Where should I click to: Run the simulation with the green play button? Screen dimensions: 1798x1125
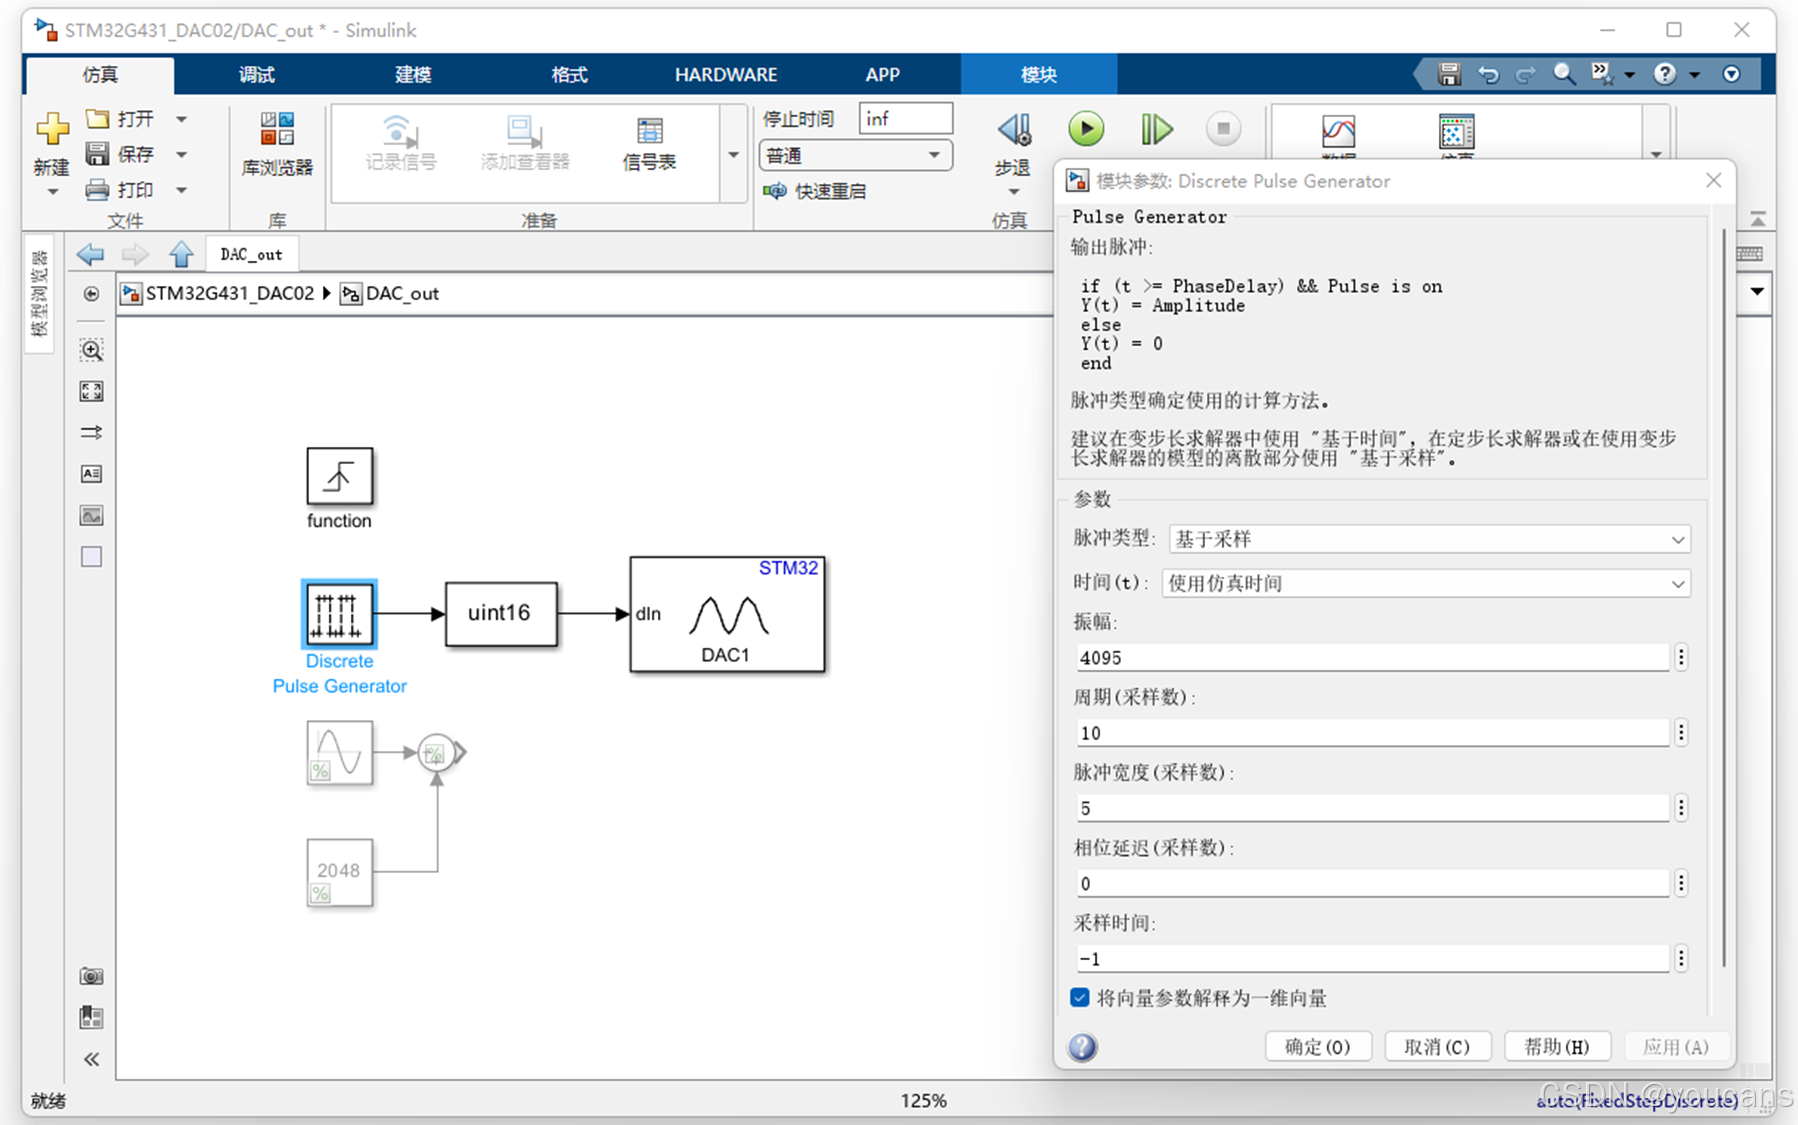pos(1086,129)
